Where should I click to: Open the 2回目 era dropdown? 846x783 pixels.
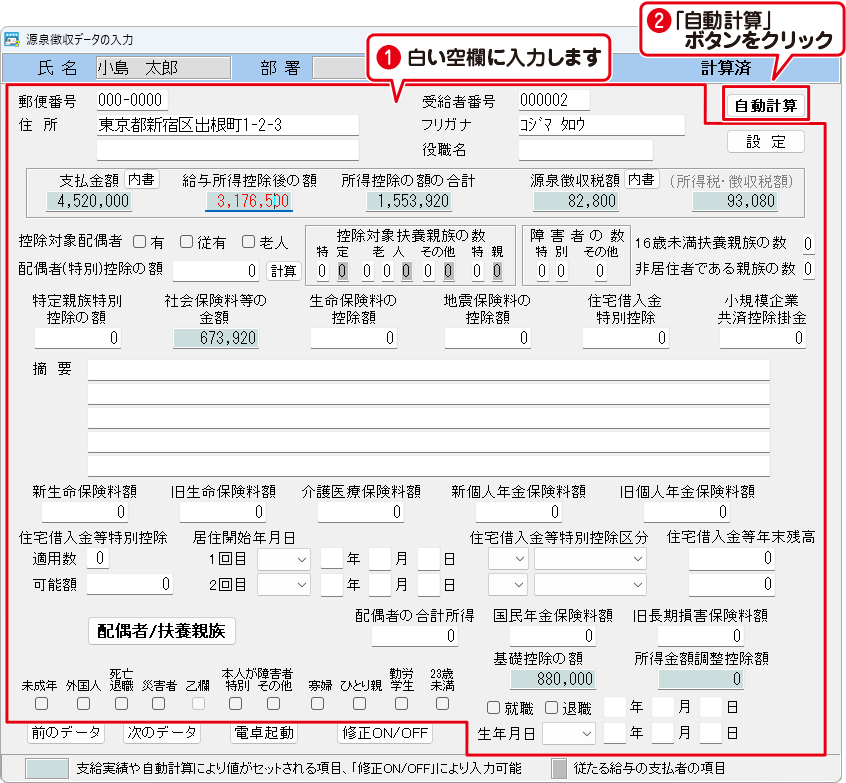(x=285, y=584)
